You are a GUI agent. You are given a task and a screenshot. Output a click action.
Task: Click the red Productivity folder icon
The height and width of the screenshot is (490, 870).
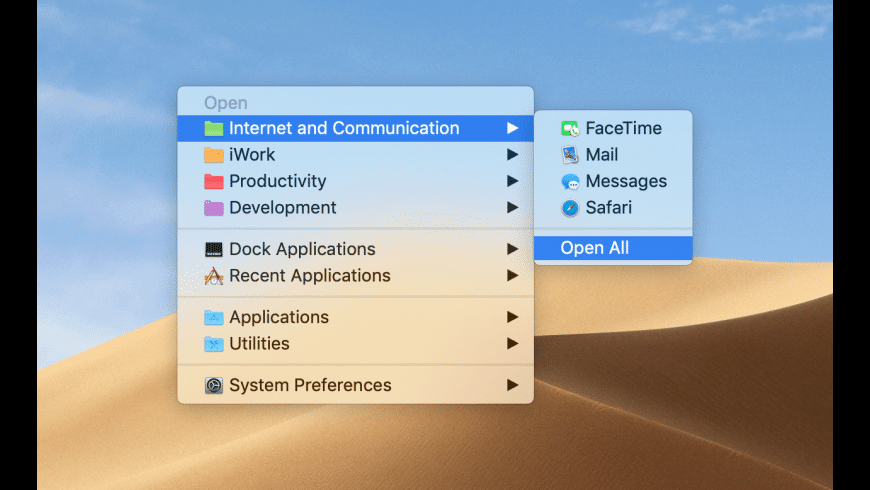(214, 181)
